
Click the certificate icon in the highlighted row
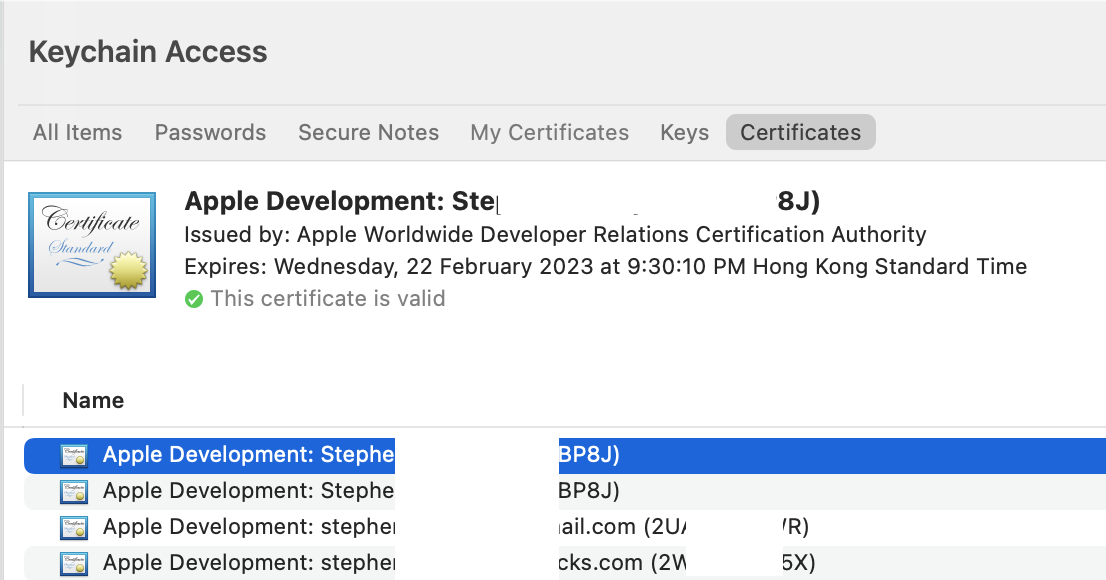74,455
